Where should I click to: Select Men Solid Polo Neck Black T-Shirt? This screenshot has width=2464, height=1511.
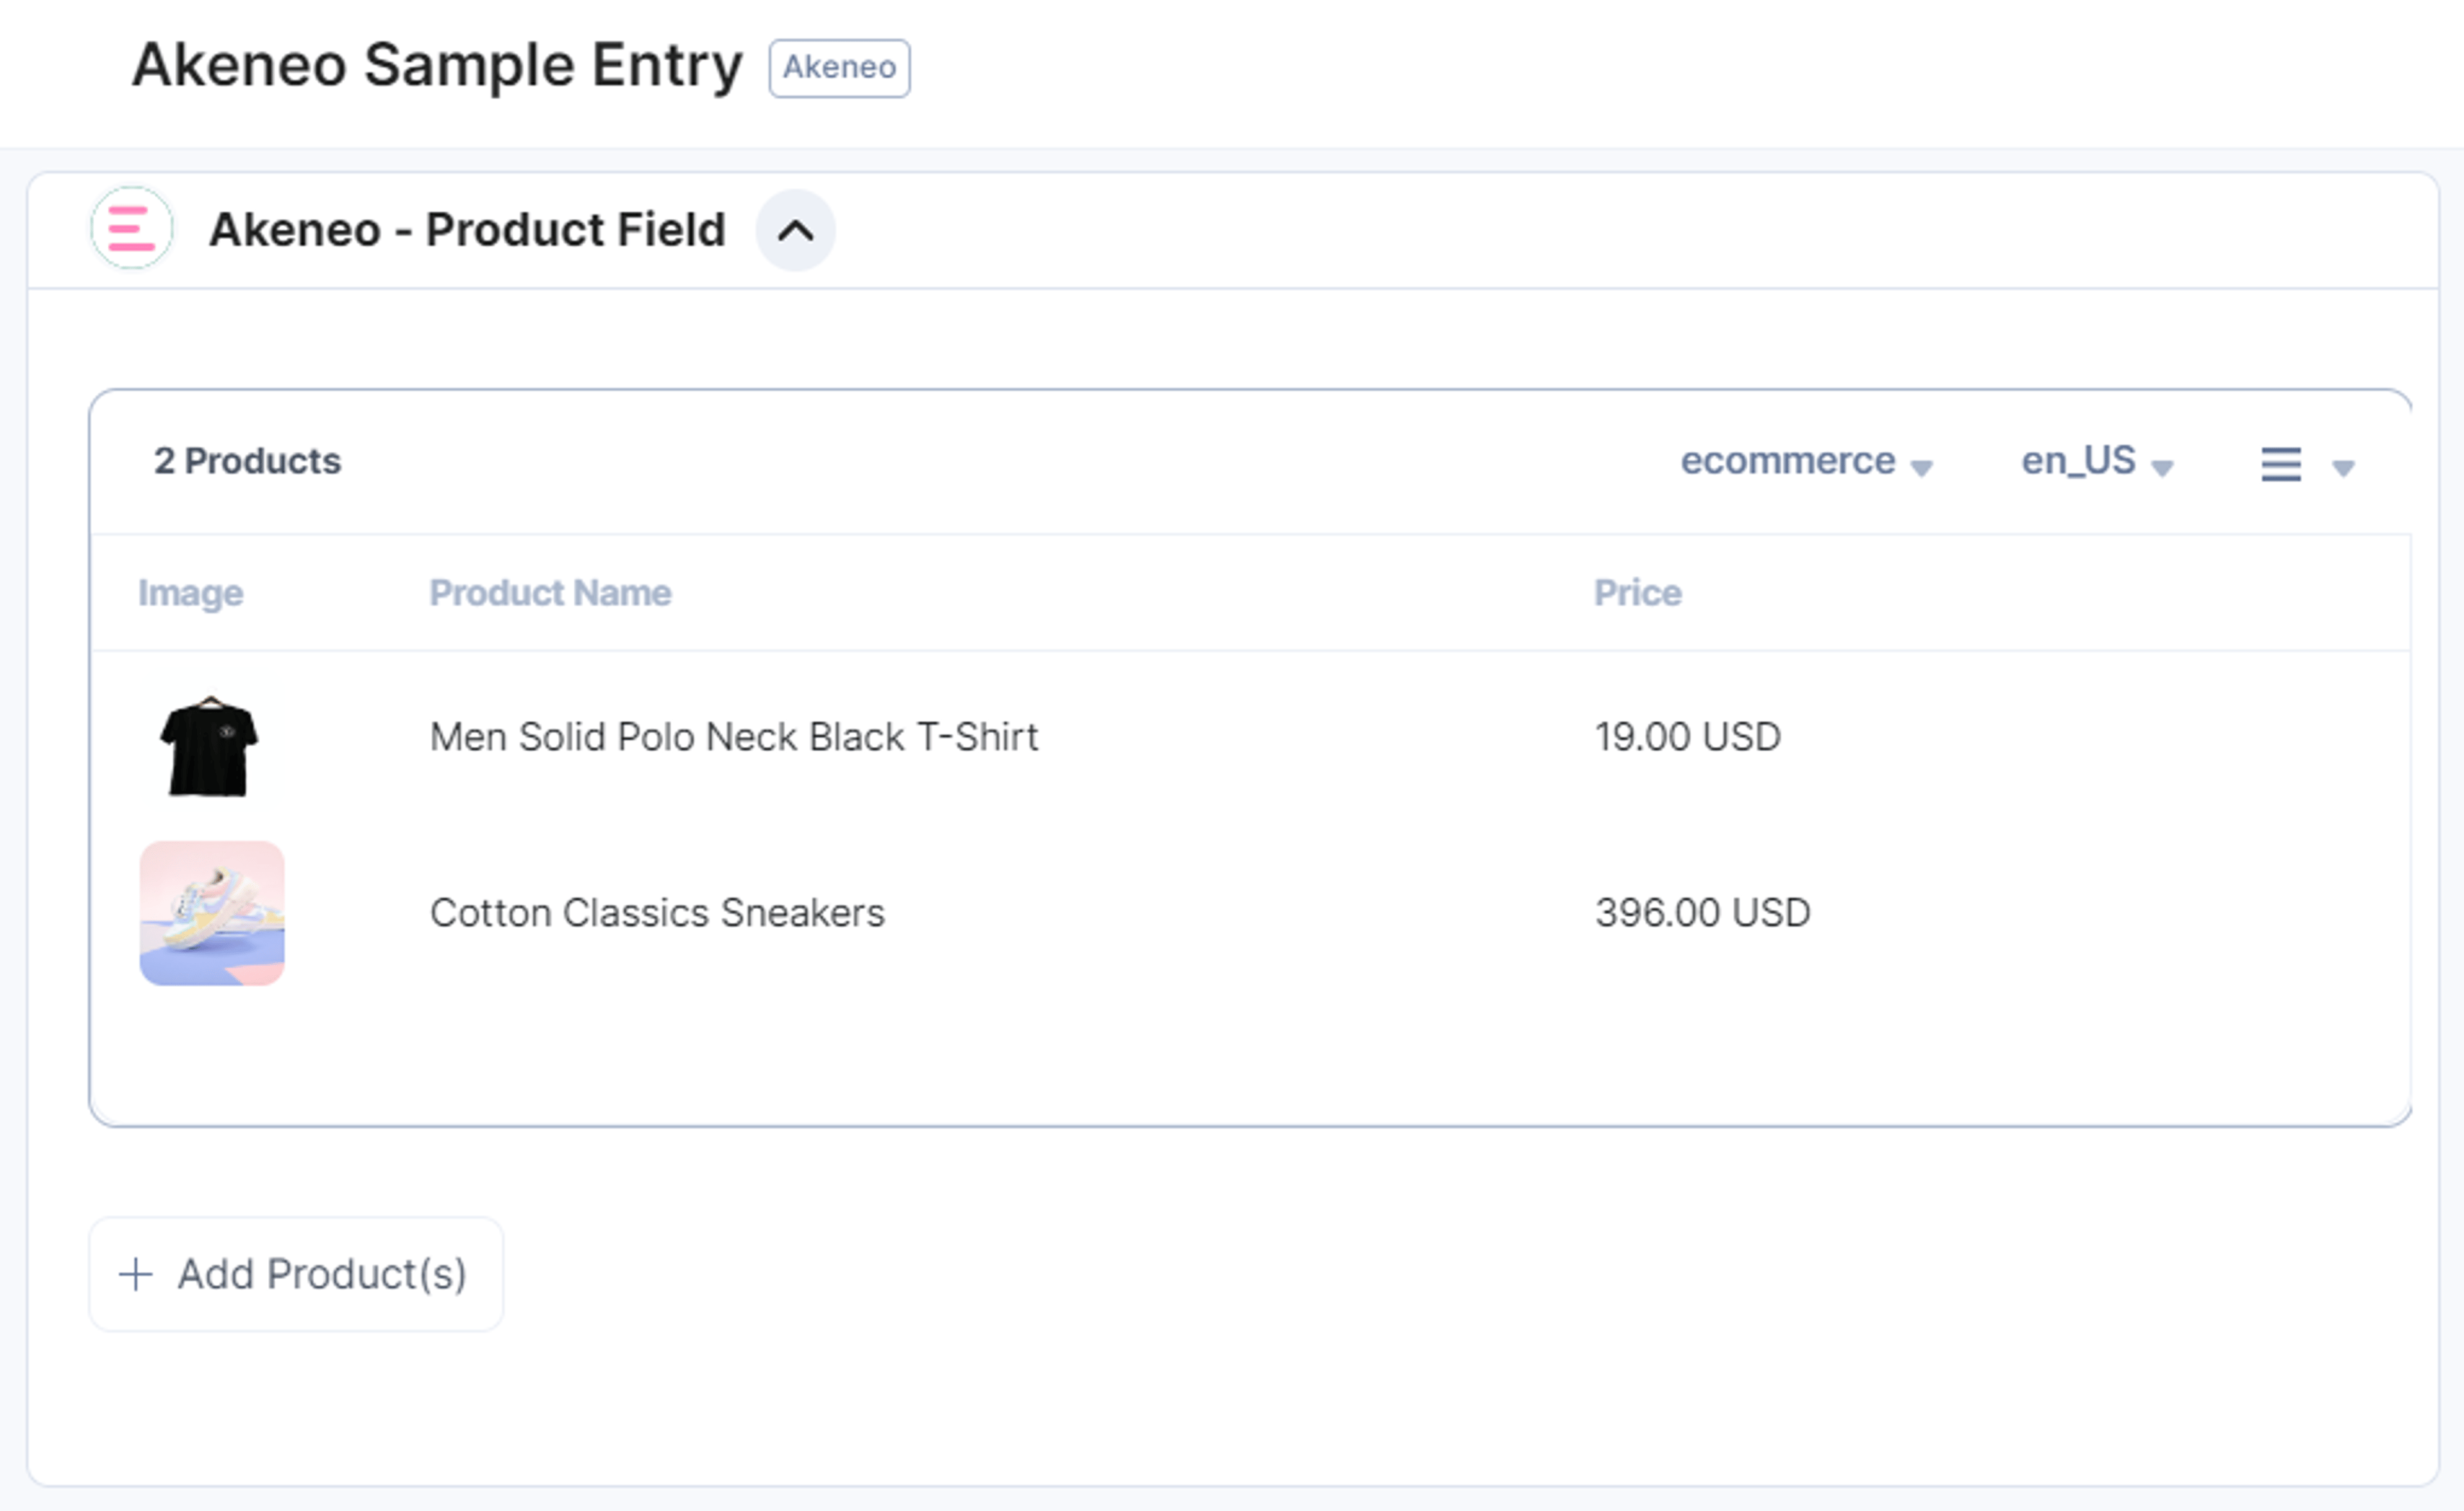[734, 737]
